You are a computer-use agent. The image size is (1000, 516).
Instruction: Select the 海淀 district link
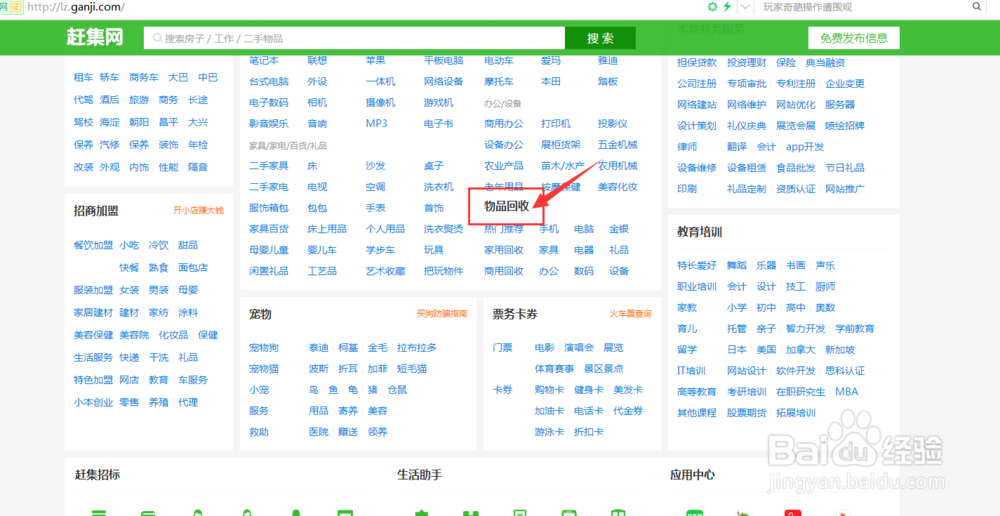[109, 122]
